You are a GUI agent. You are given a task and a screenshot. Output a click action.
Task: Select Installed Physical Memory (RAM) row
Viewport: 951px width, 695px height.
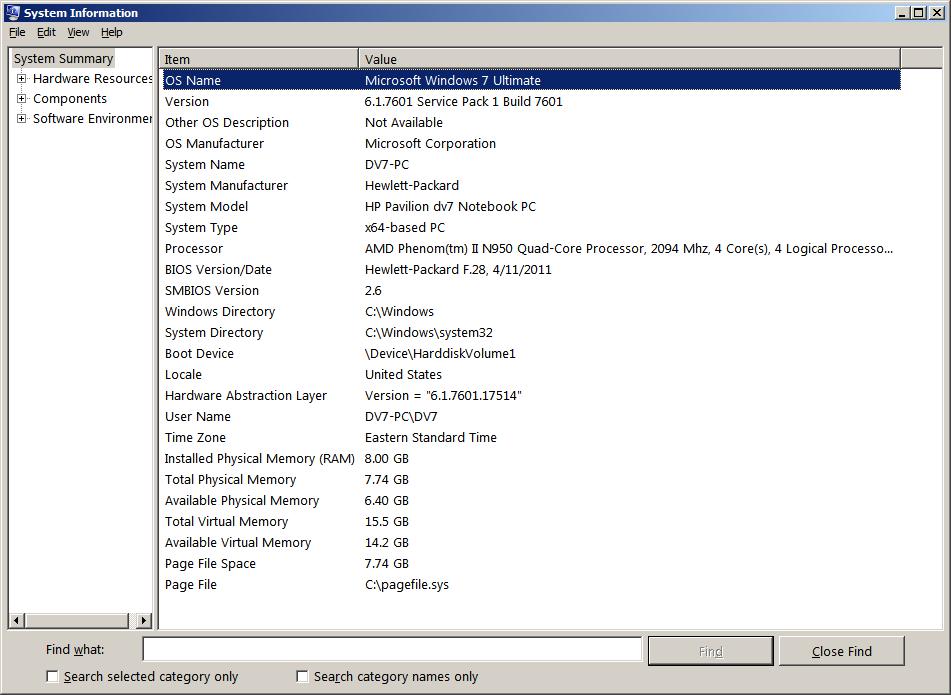click(x=532, y=459)
